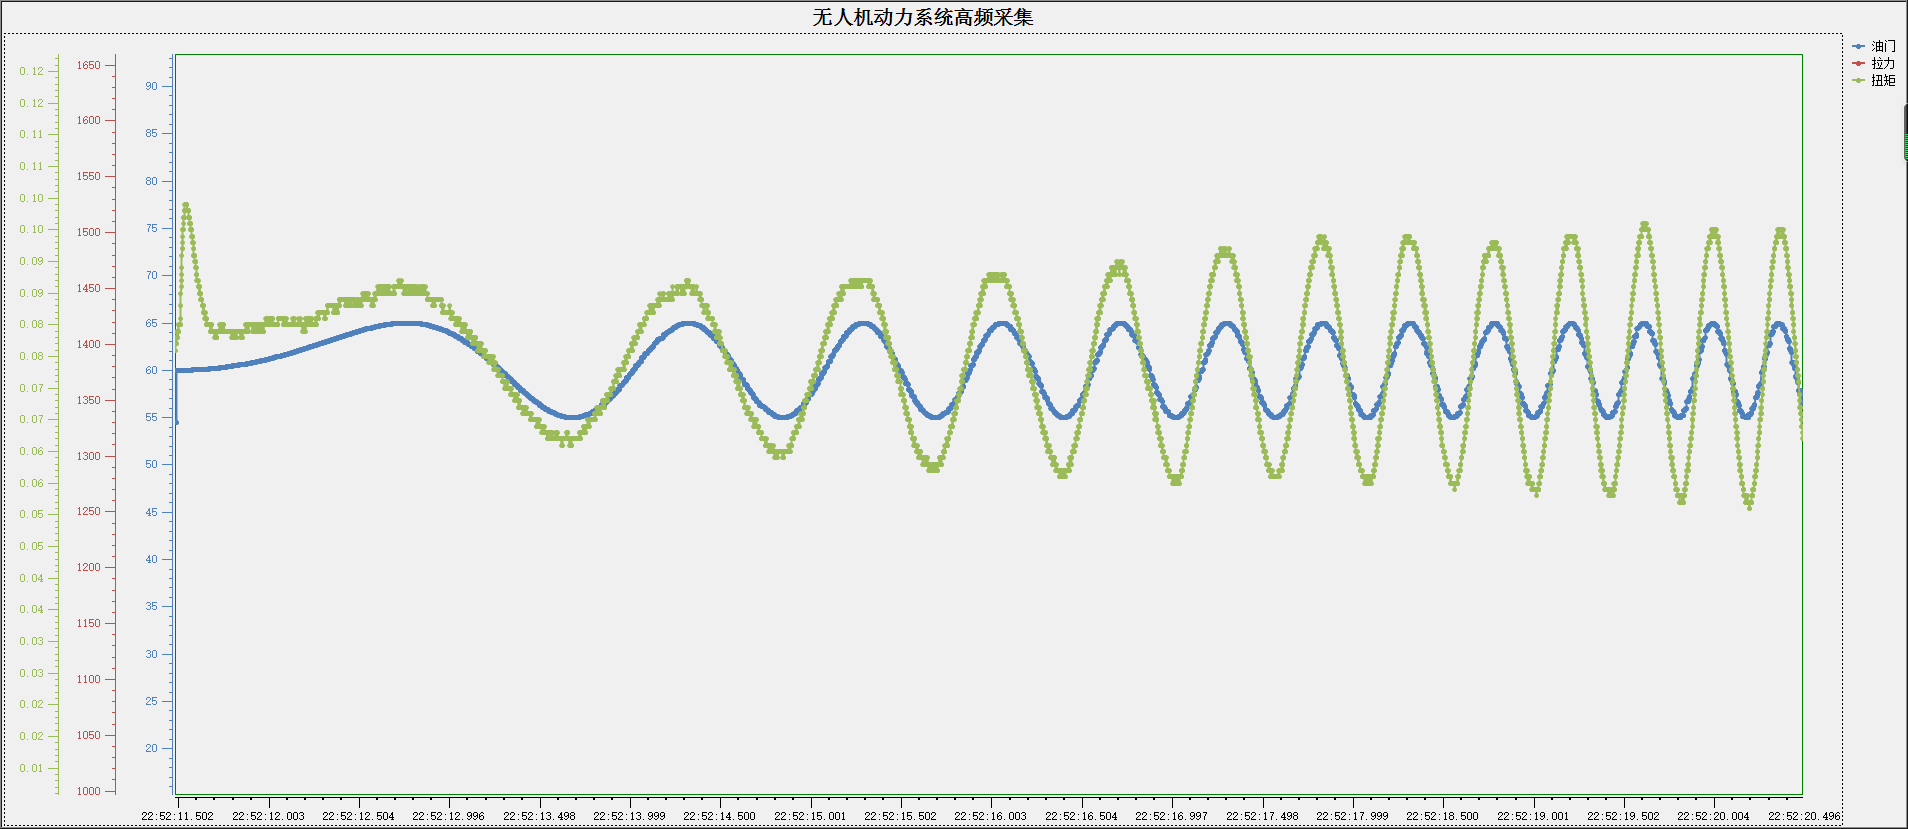Click the x-axis label 22:52:19.001
Screen dimensions: 1908x829
pos(1533,816)
